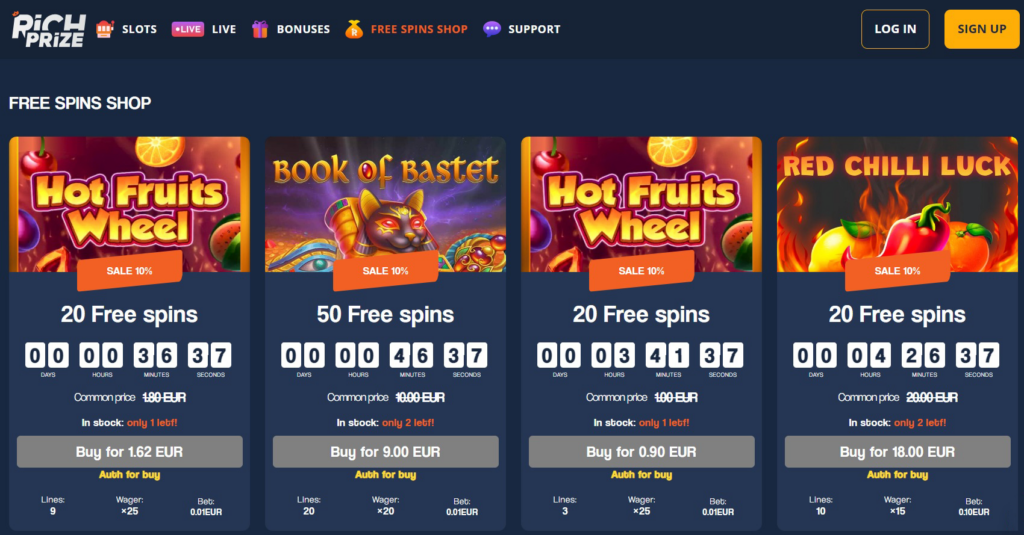1024x535 pixels.
Task: Open the Book of Bastet game thumbnail
Action: point(385,204)
